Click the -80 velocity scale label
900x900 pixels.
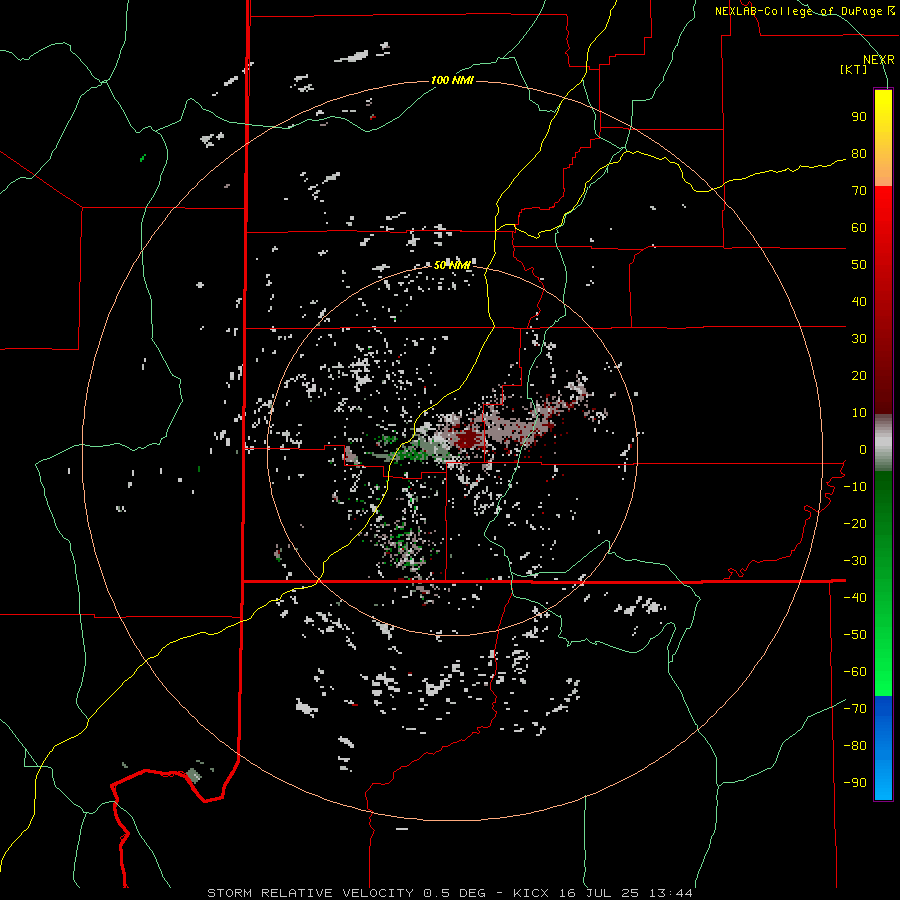point(855,746)
